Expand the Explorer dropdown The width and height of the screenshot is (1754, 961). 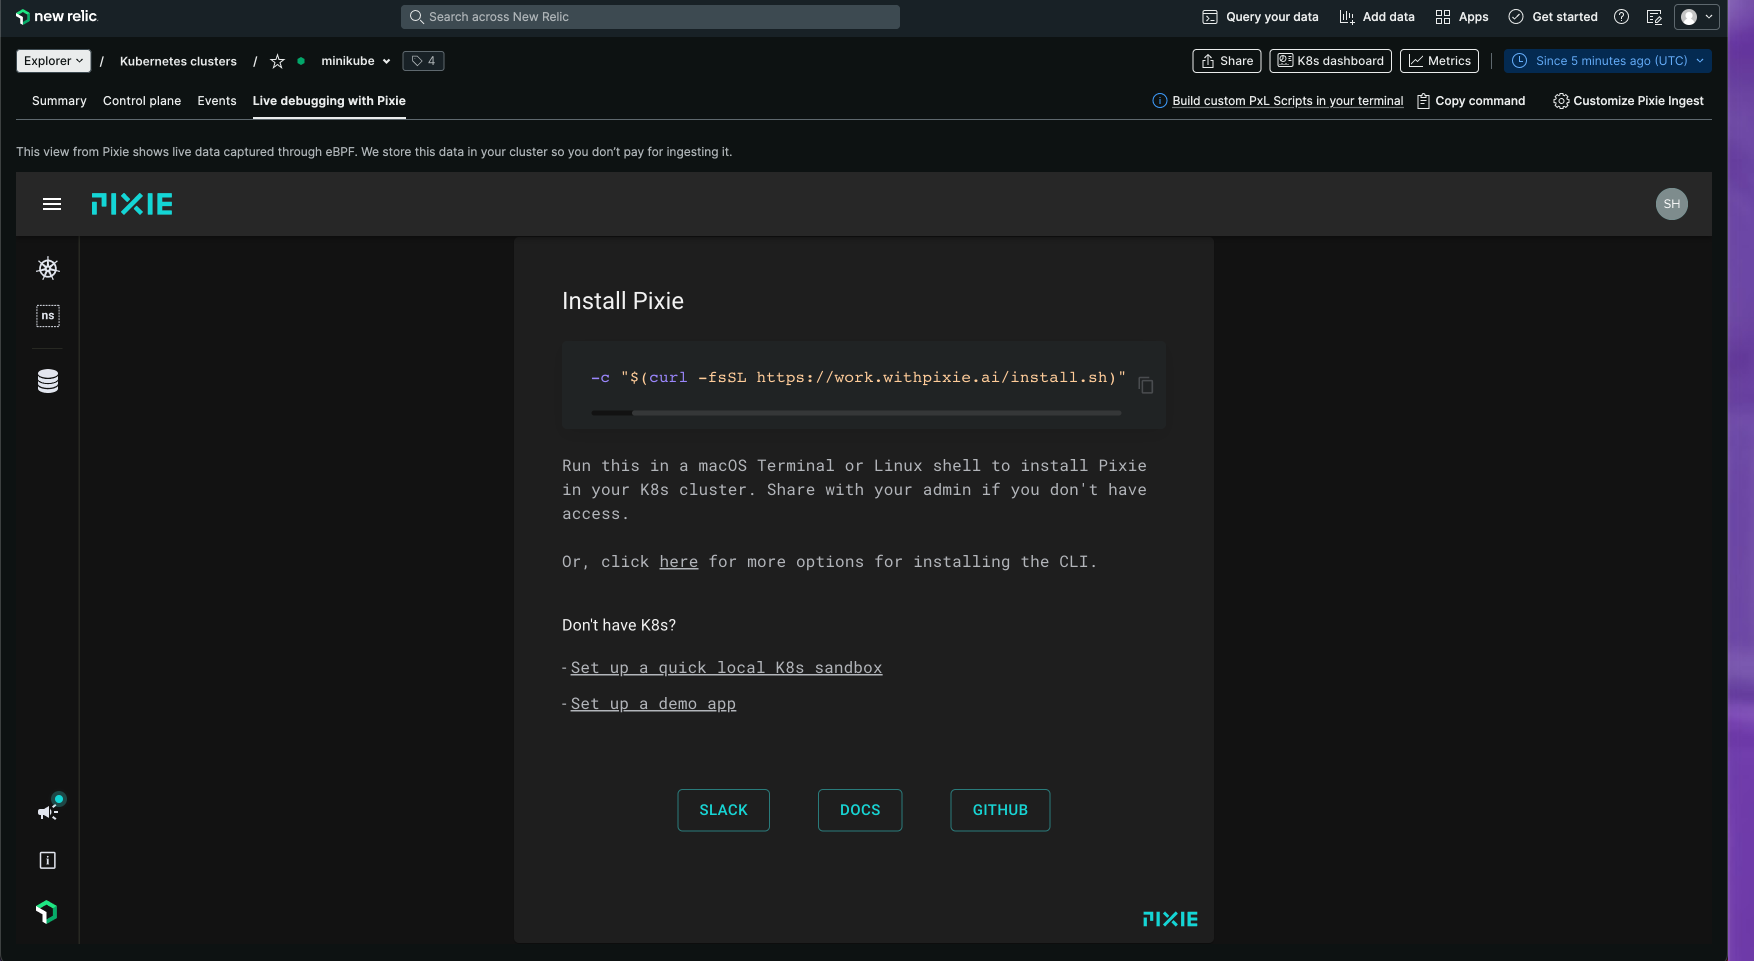coord(54,61)
